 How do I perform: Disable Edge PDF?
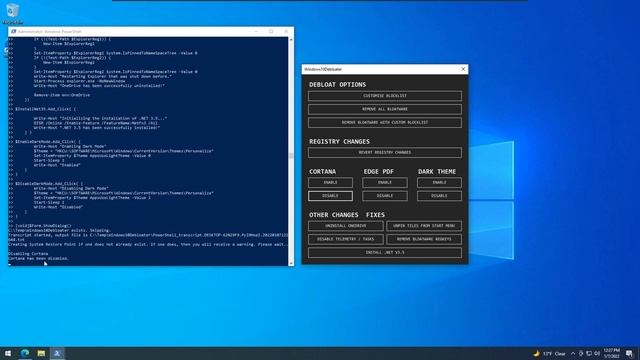pyautogui.click(x=385, y=196)
